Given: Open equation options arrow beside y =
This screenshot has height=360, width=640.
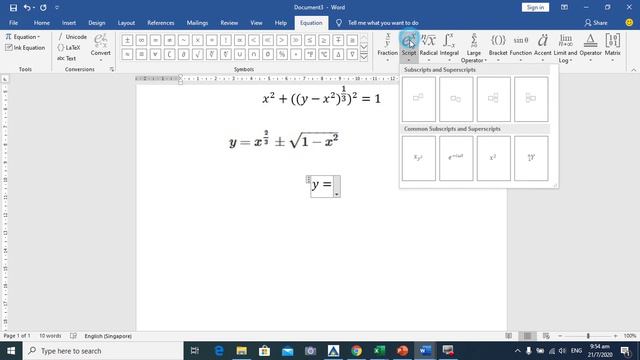Looking at the screenshot, I should [x=337, y=187].
